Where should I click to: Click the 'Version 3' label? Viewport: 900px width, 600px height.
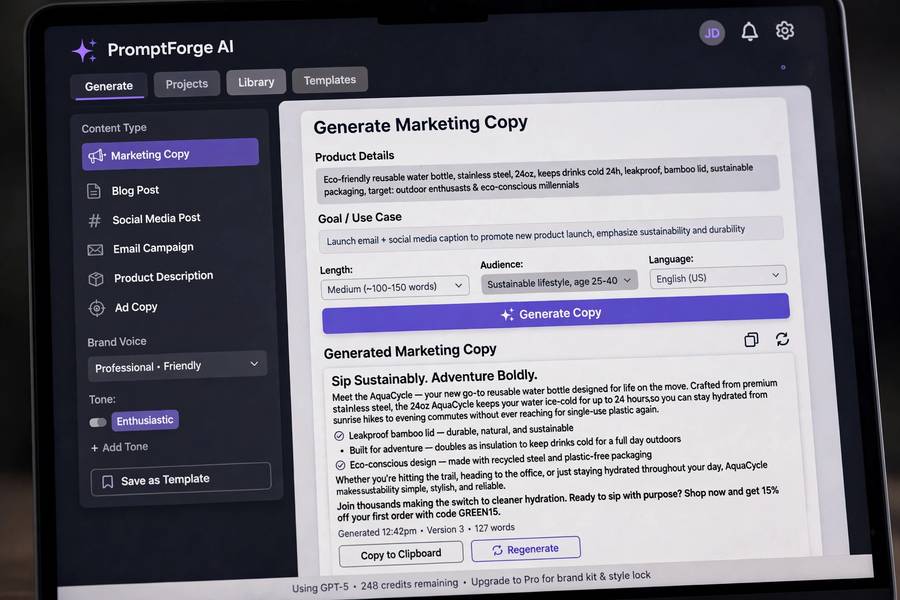pyautogui.click(x=445, y=530)
